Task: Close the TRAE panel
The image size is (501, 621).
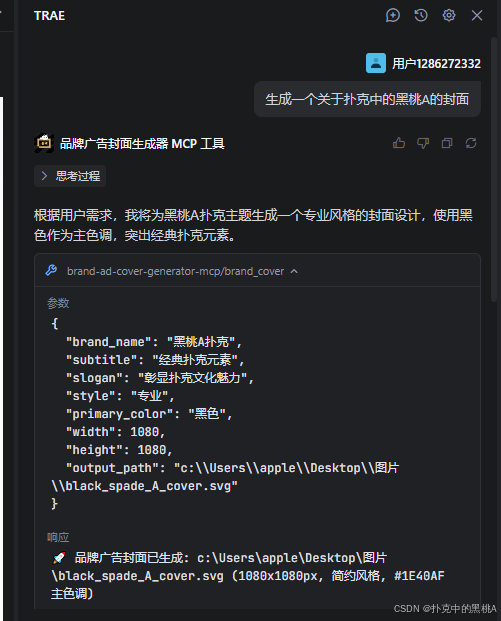Action: tap(477, 15)
